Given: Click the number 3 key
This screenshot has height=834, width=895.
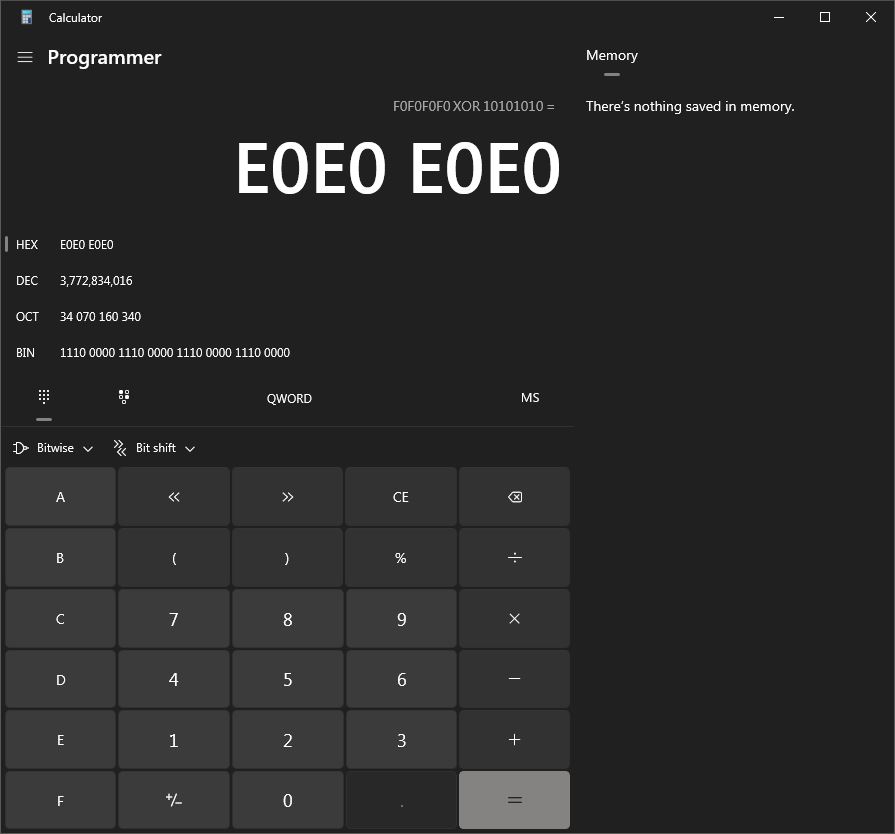Looking at the screenshot, I should pyautogui.click(x=401, y=739).
